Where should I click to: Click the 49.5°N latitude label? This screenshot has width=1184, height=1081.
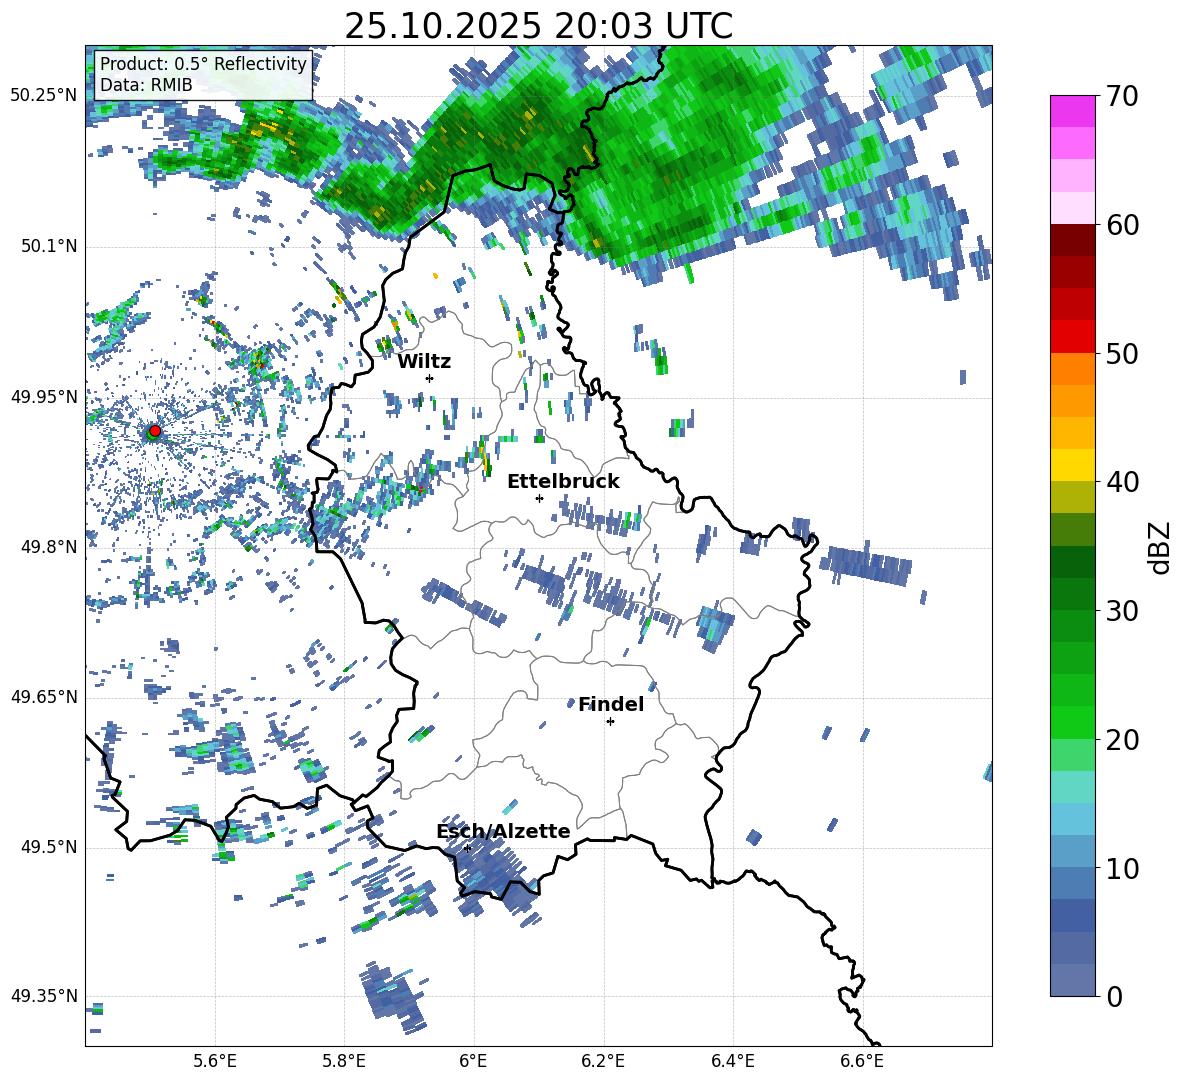[x=49, y=846]
